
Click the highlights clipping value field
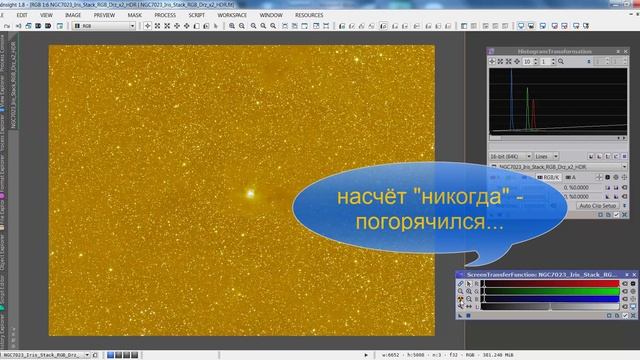[x=582, y=196]
